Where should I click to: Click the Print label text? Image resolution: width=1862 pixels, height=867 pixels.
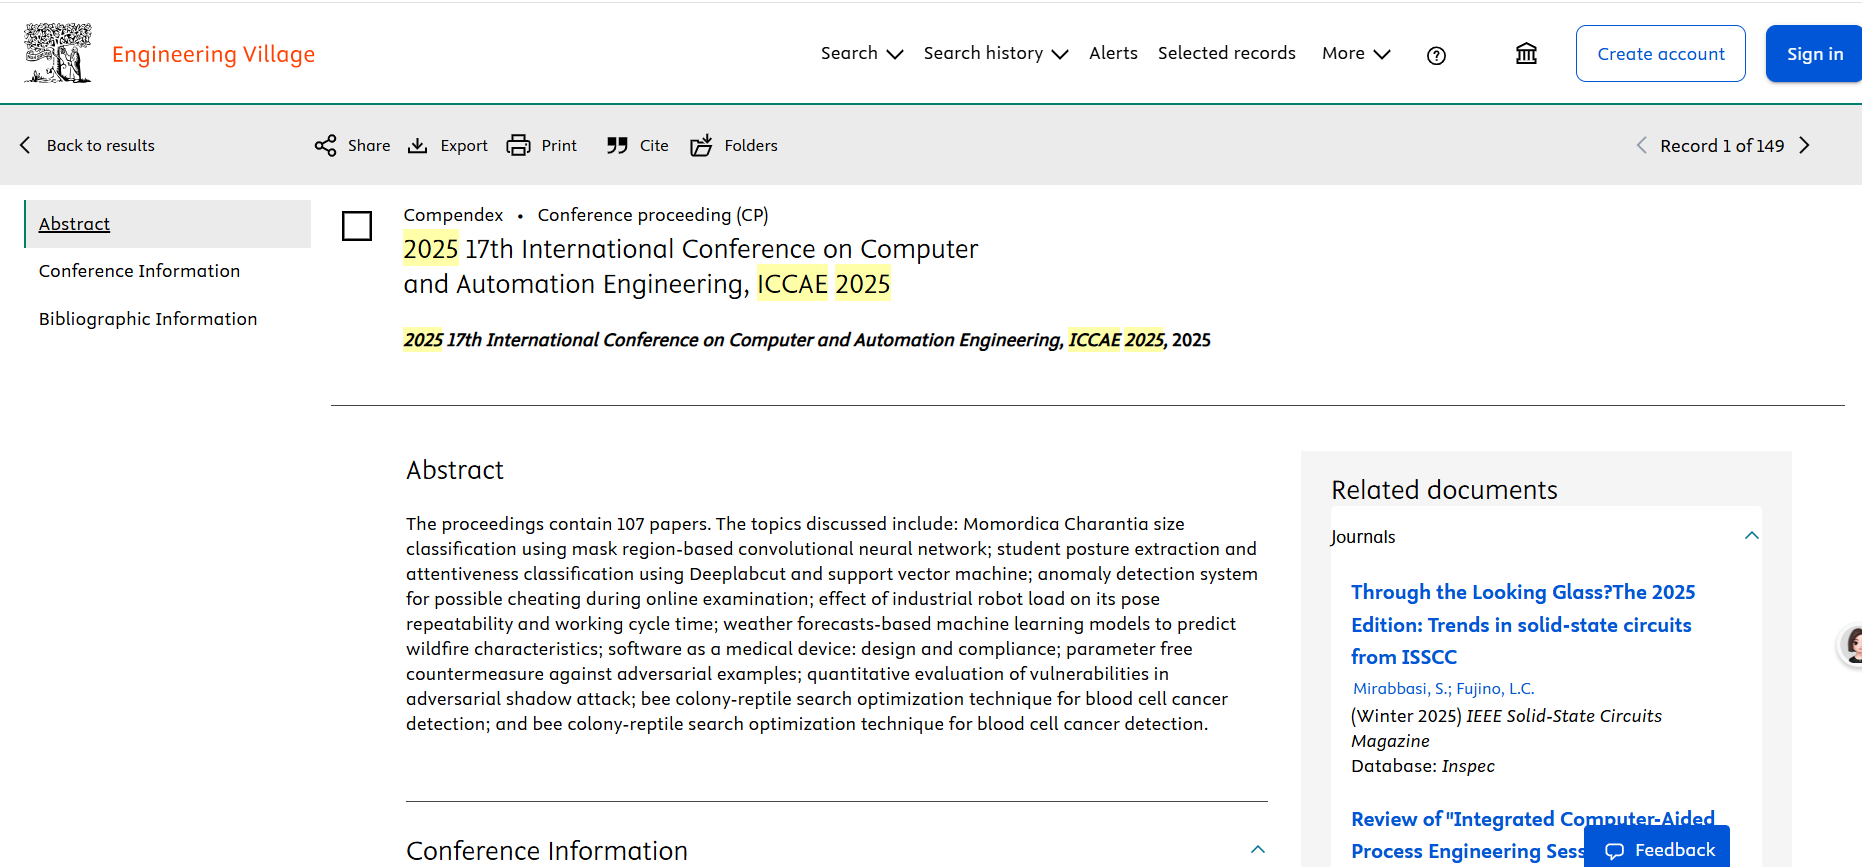click(x=559, y=146)
